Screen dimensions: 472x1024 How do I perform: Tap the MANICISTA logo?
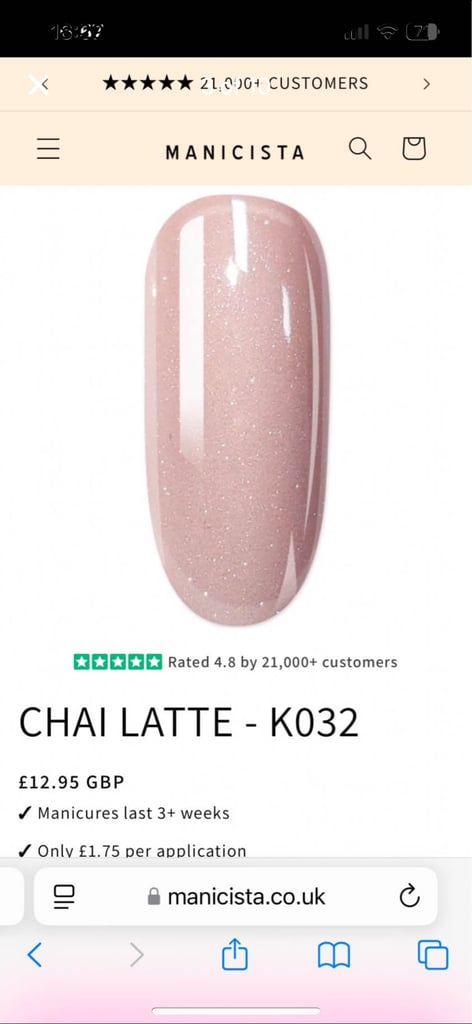point(235,153)
